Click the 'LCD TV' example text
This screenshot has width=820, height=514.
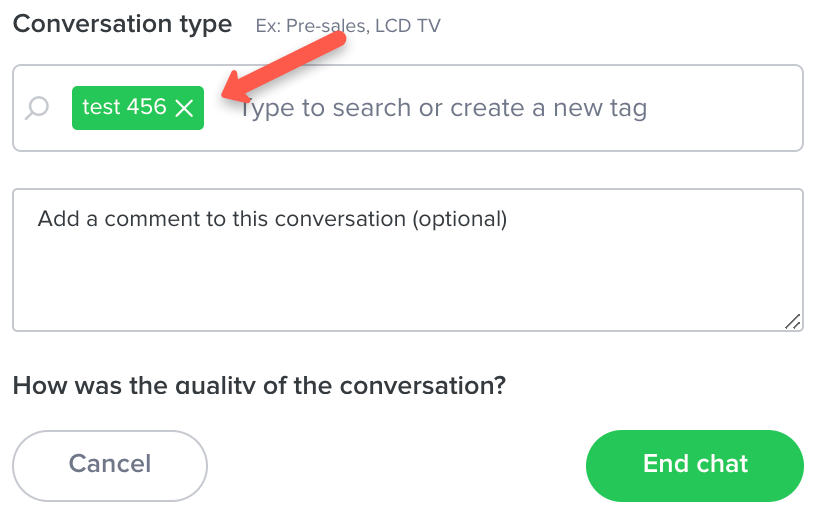pos(408,26)
